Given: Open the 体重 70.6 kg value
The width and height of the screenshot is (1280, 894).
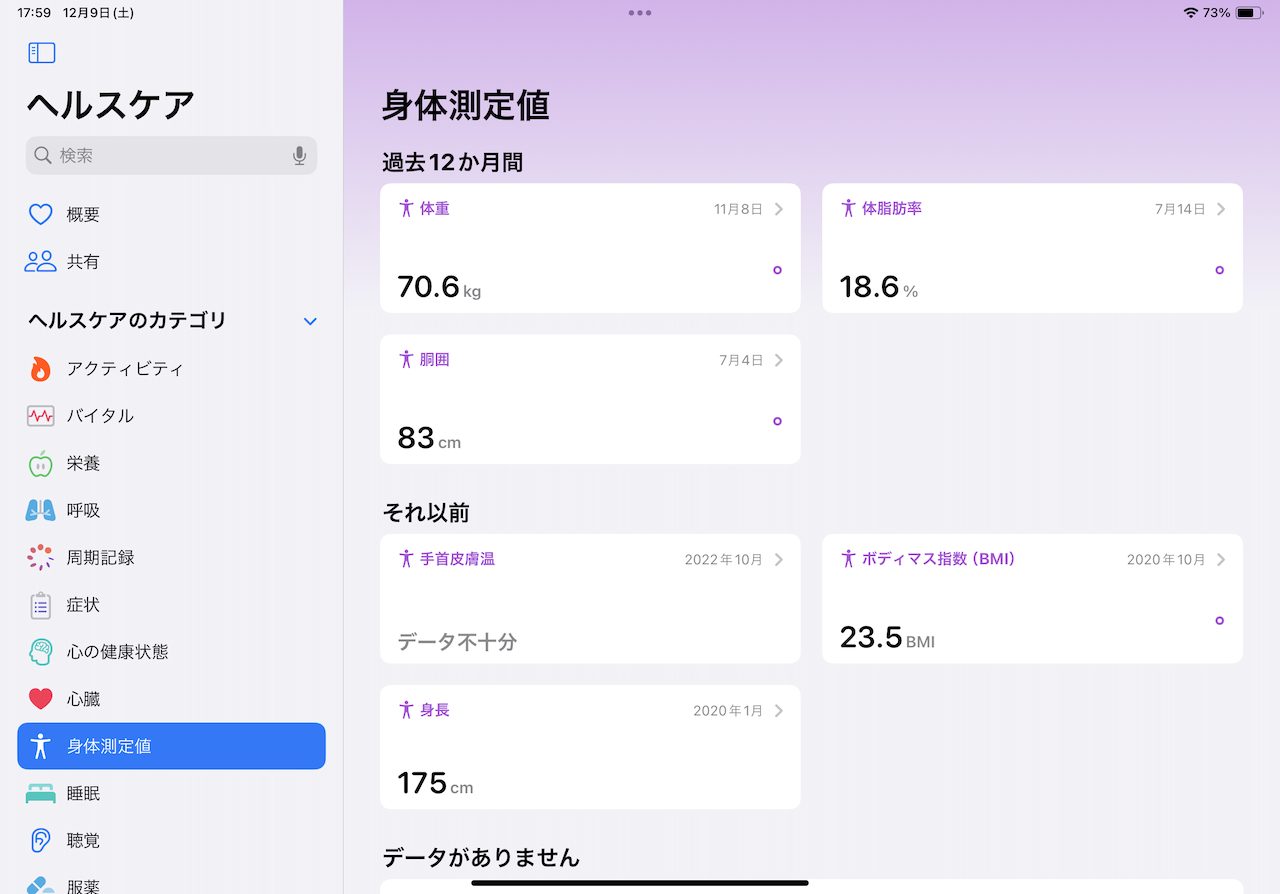Looking at the screenshot, I should click(439, 287).
